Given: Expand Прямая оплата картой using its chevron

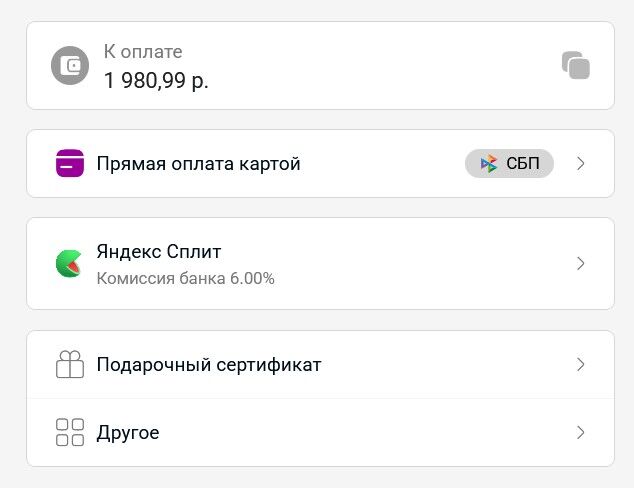Looking at the screenshot, I should click(581, 164).
